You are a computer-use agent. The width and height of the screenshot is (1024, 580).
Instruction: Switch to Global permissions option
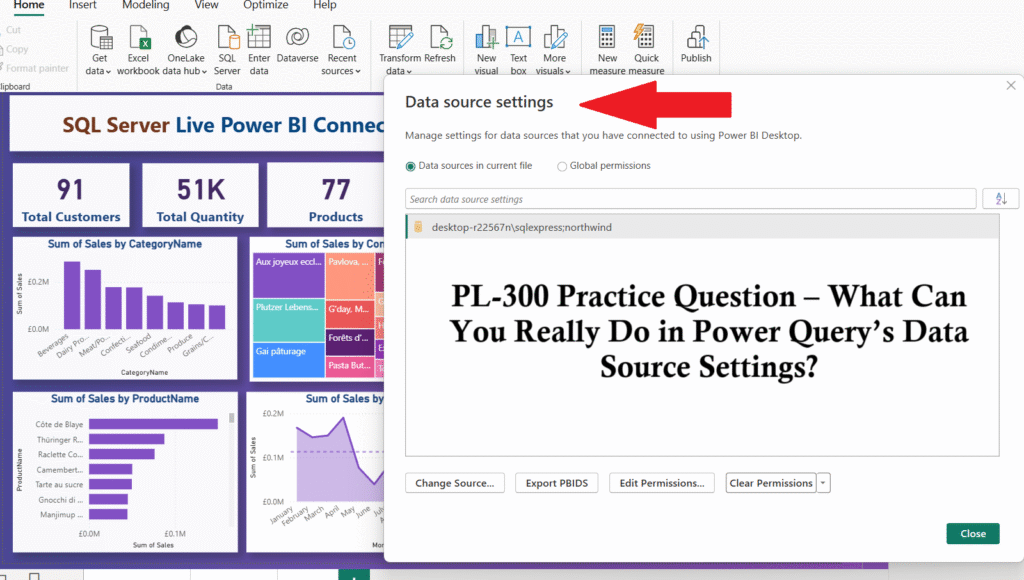point(562,165)
